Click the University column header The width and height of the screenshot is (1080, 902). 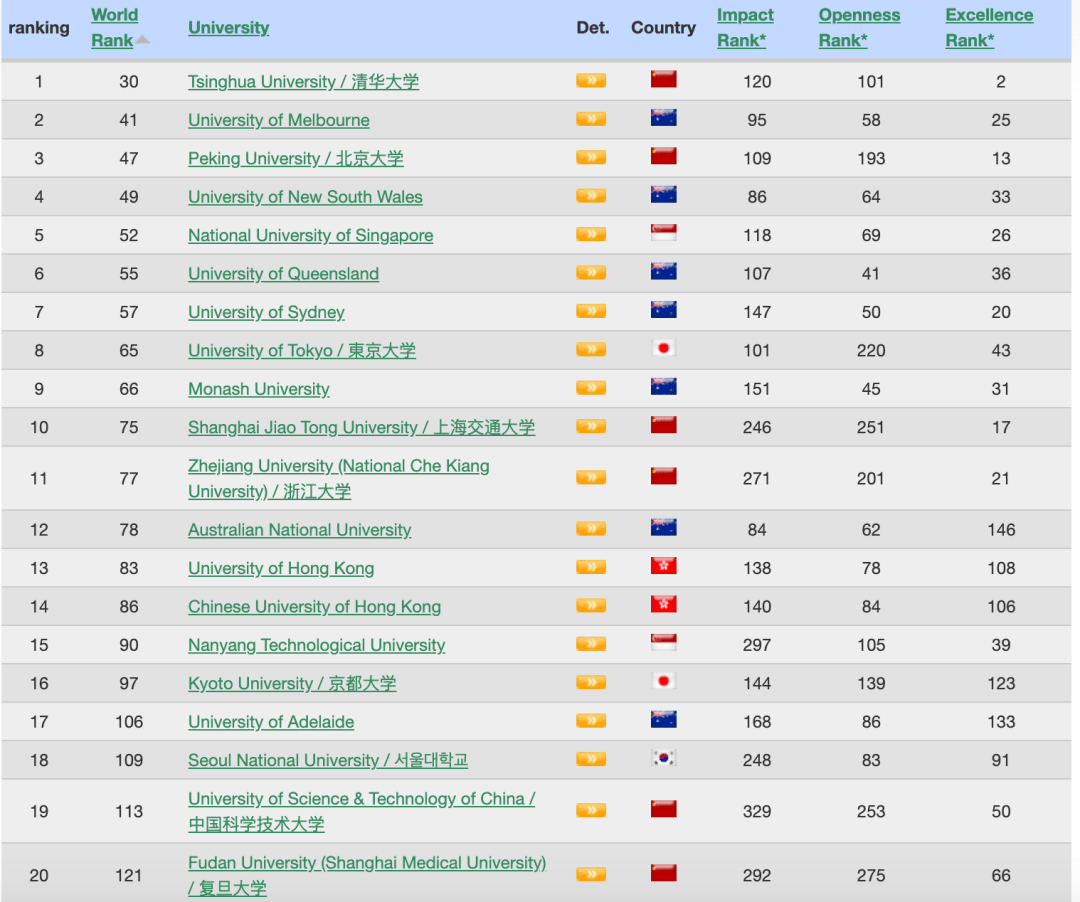point(228,27)
